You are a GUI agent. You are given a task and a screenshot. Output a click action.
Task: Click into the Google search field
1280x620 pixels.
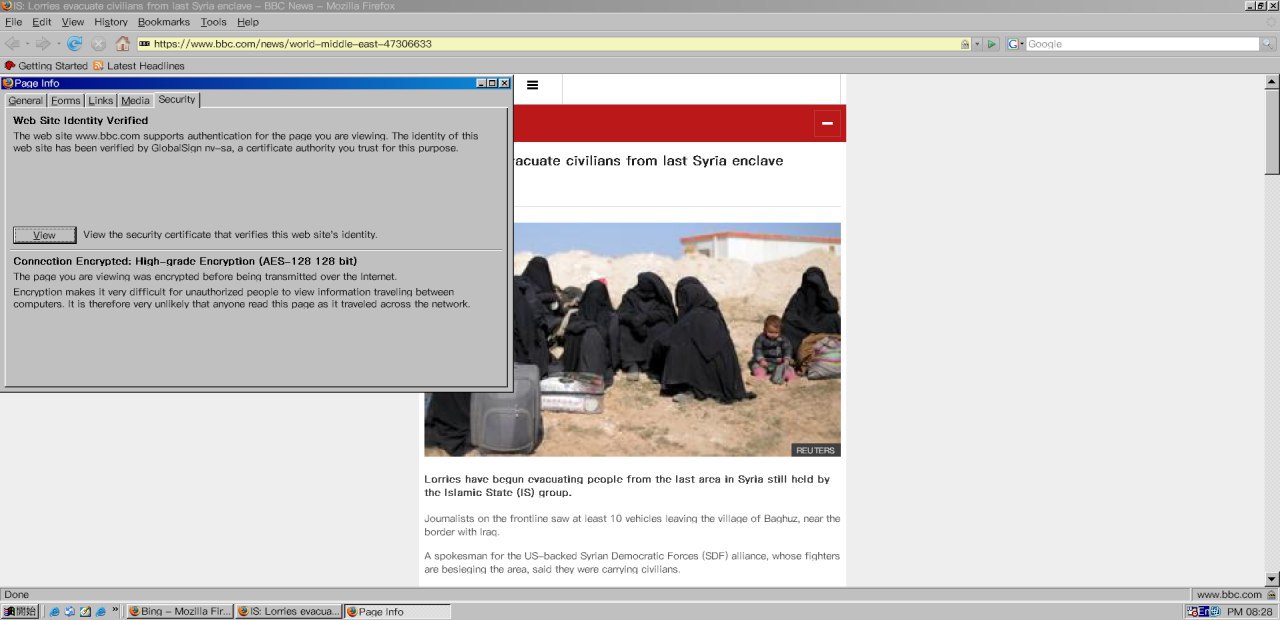(1140, 44)
